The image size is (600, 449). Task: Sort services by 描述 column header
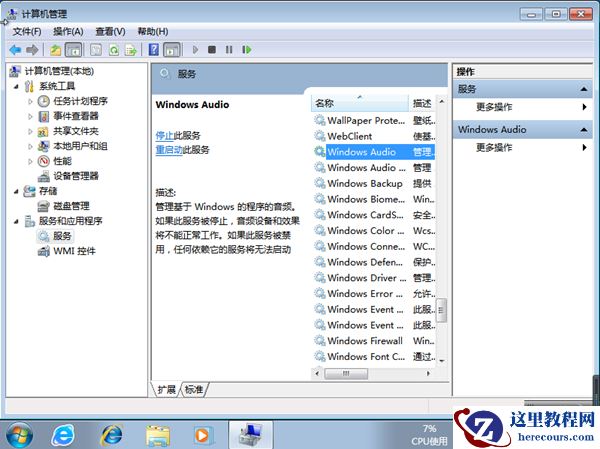422,103
